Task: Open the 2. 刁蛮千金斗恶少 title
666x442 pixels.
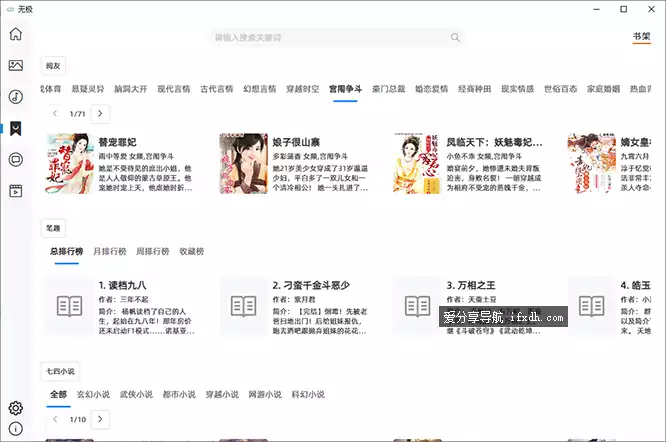Action: (x=311, y=285)
